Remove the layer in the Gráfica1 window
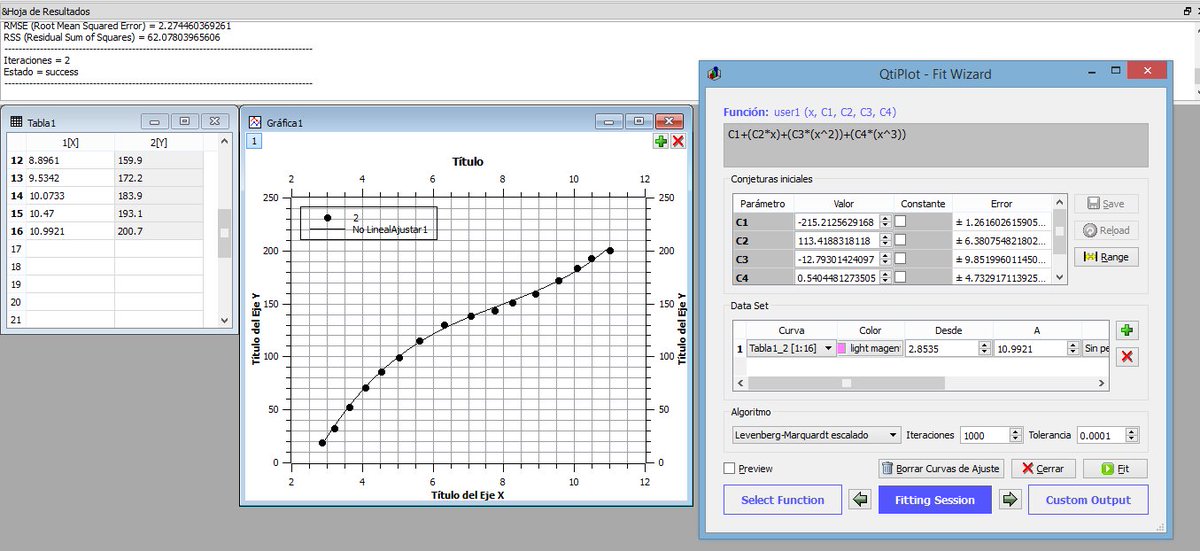The height and width of the screenshot is (551, 1200). point(678,142)
